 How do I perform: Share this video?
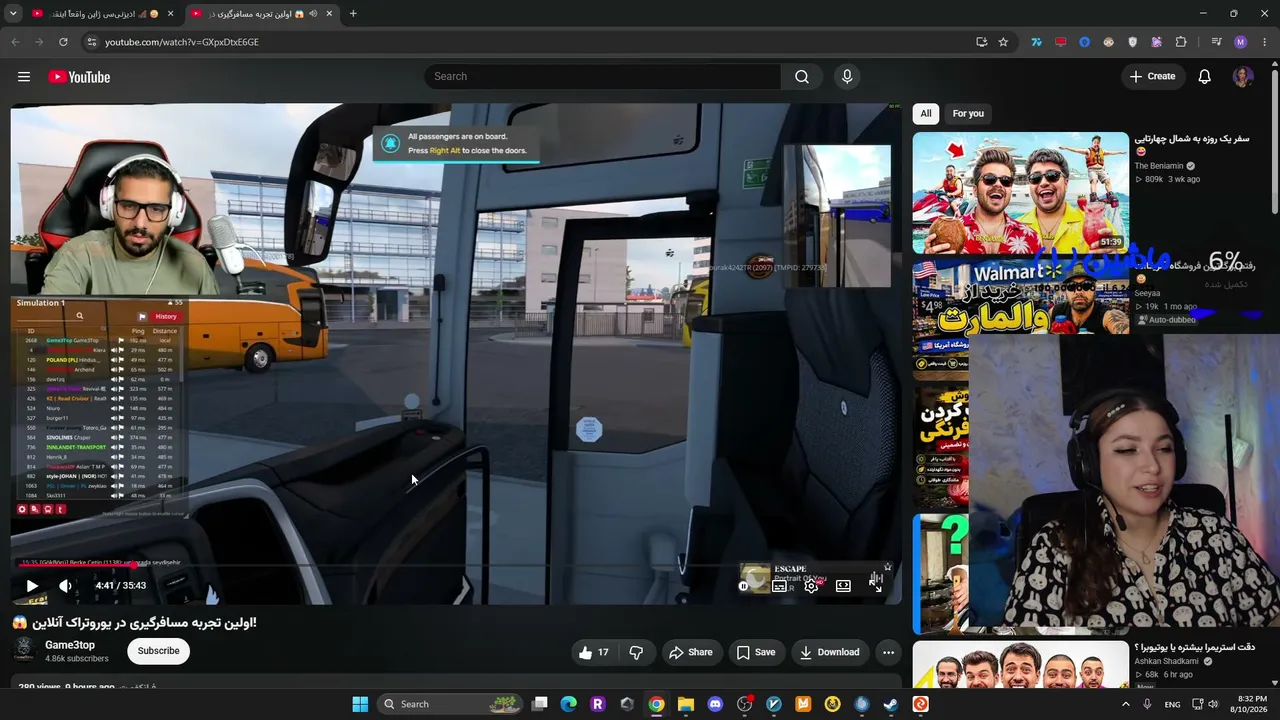[690, 652]
